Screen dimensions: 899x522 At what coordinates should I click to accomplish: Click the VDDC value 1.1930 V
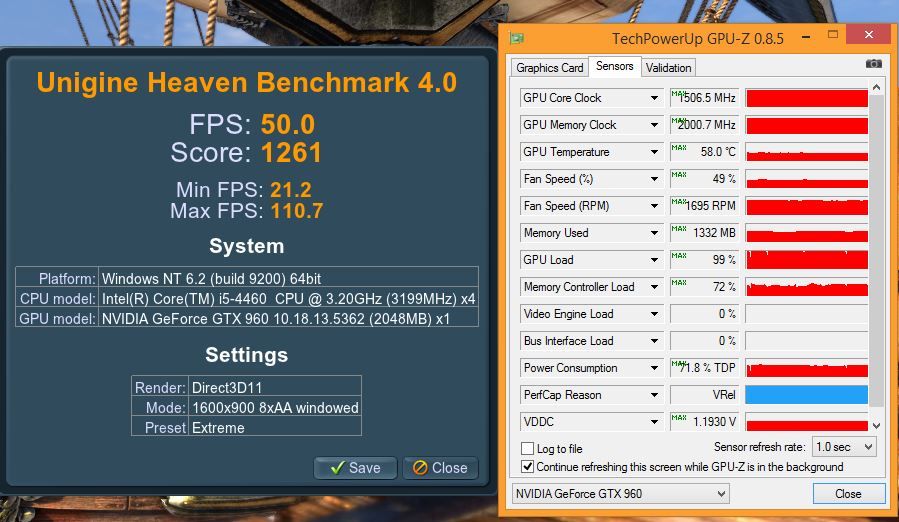[705, 422]
